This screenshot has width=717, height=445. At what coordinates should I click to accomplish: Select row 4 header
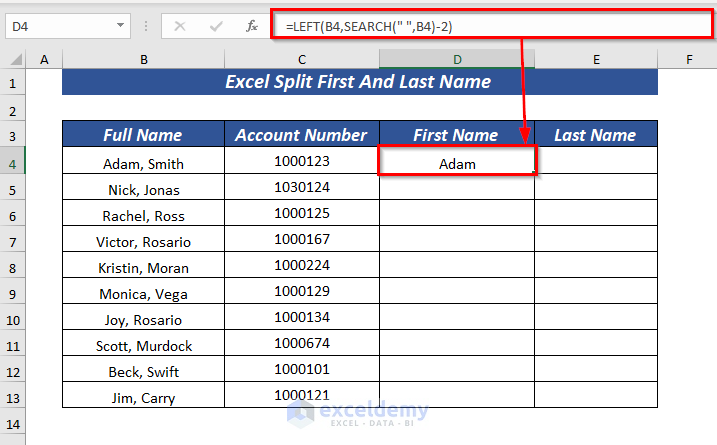(14, 161)
